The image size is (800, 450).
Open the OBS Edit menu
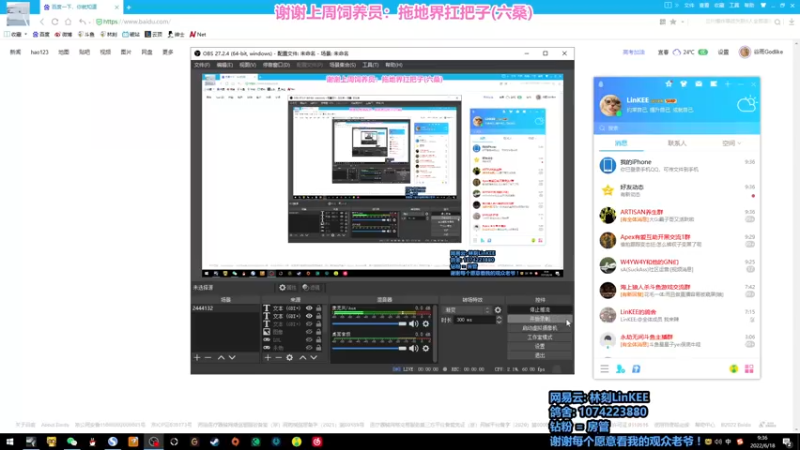(x=224, y=65)
